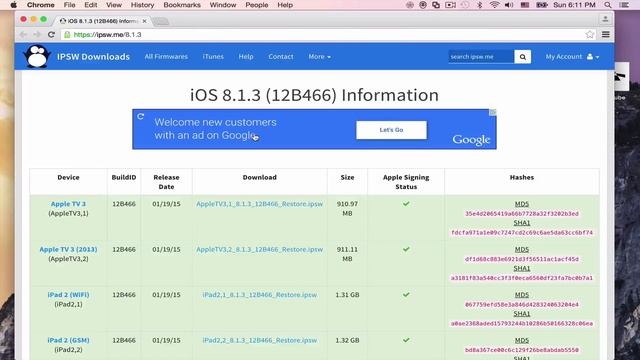Download iPad2,2_8.1.3_12B466_Restore.ipsw
The image size is (640, 360).
pyautogui.click(x=260, y=340)
